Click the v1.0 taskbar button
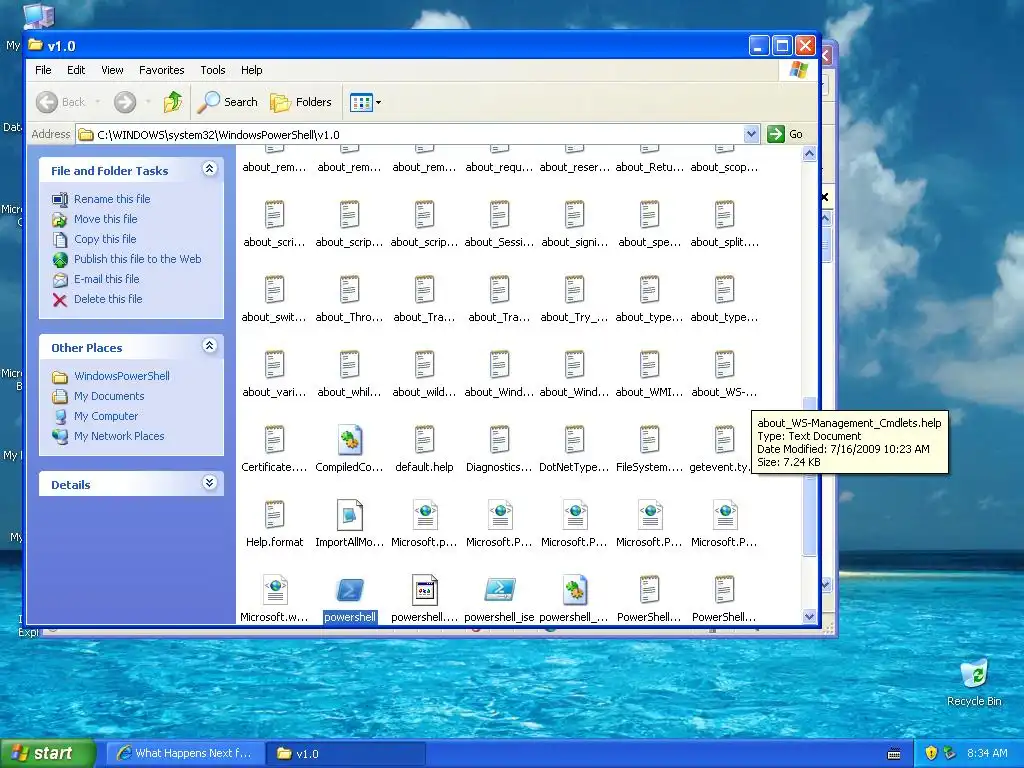This screenshot has width=1024, height=768. (x=346, y=754)
